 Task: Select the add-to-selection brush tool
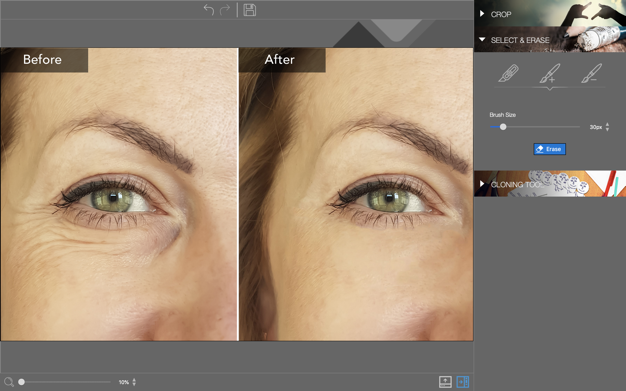tap(550, 73)
